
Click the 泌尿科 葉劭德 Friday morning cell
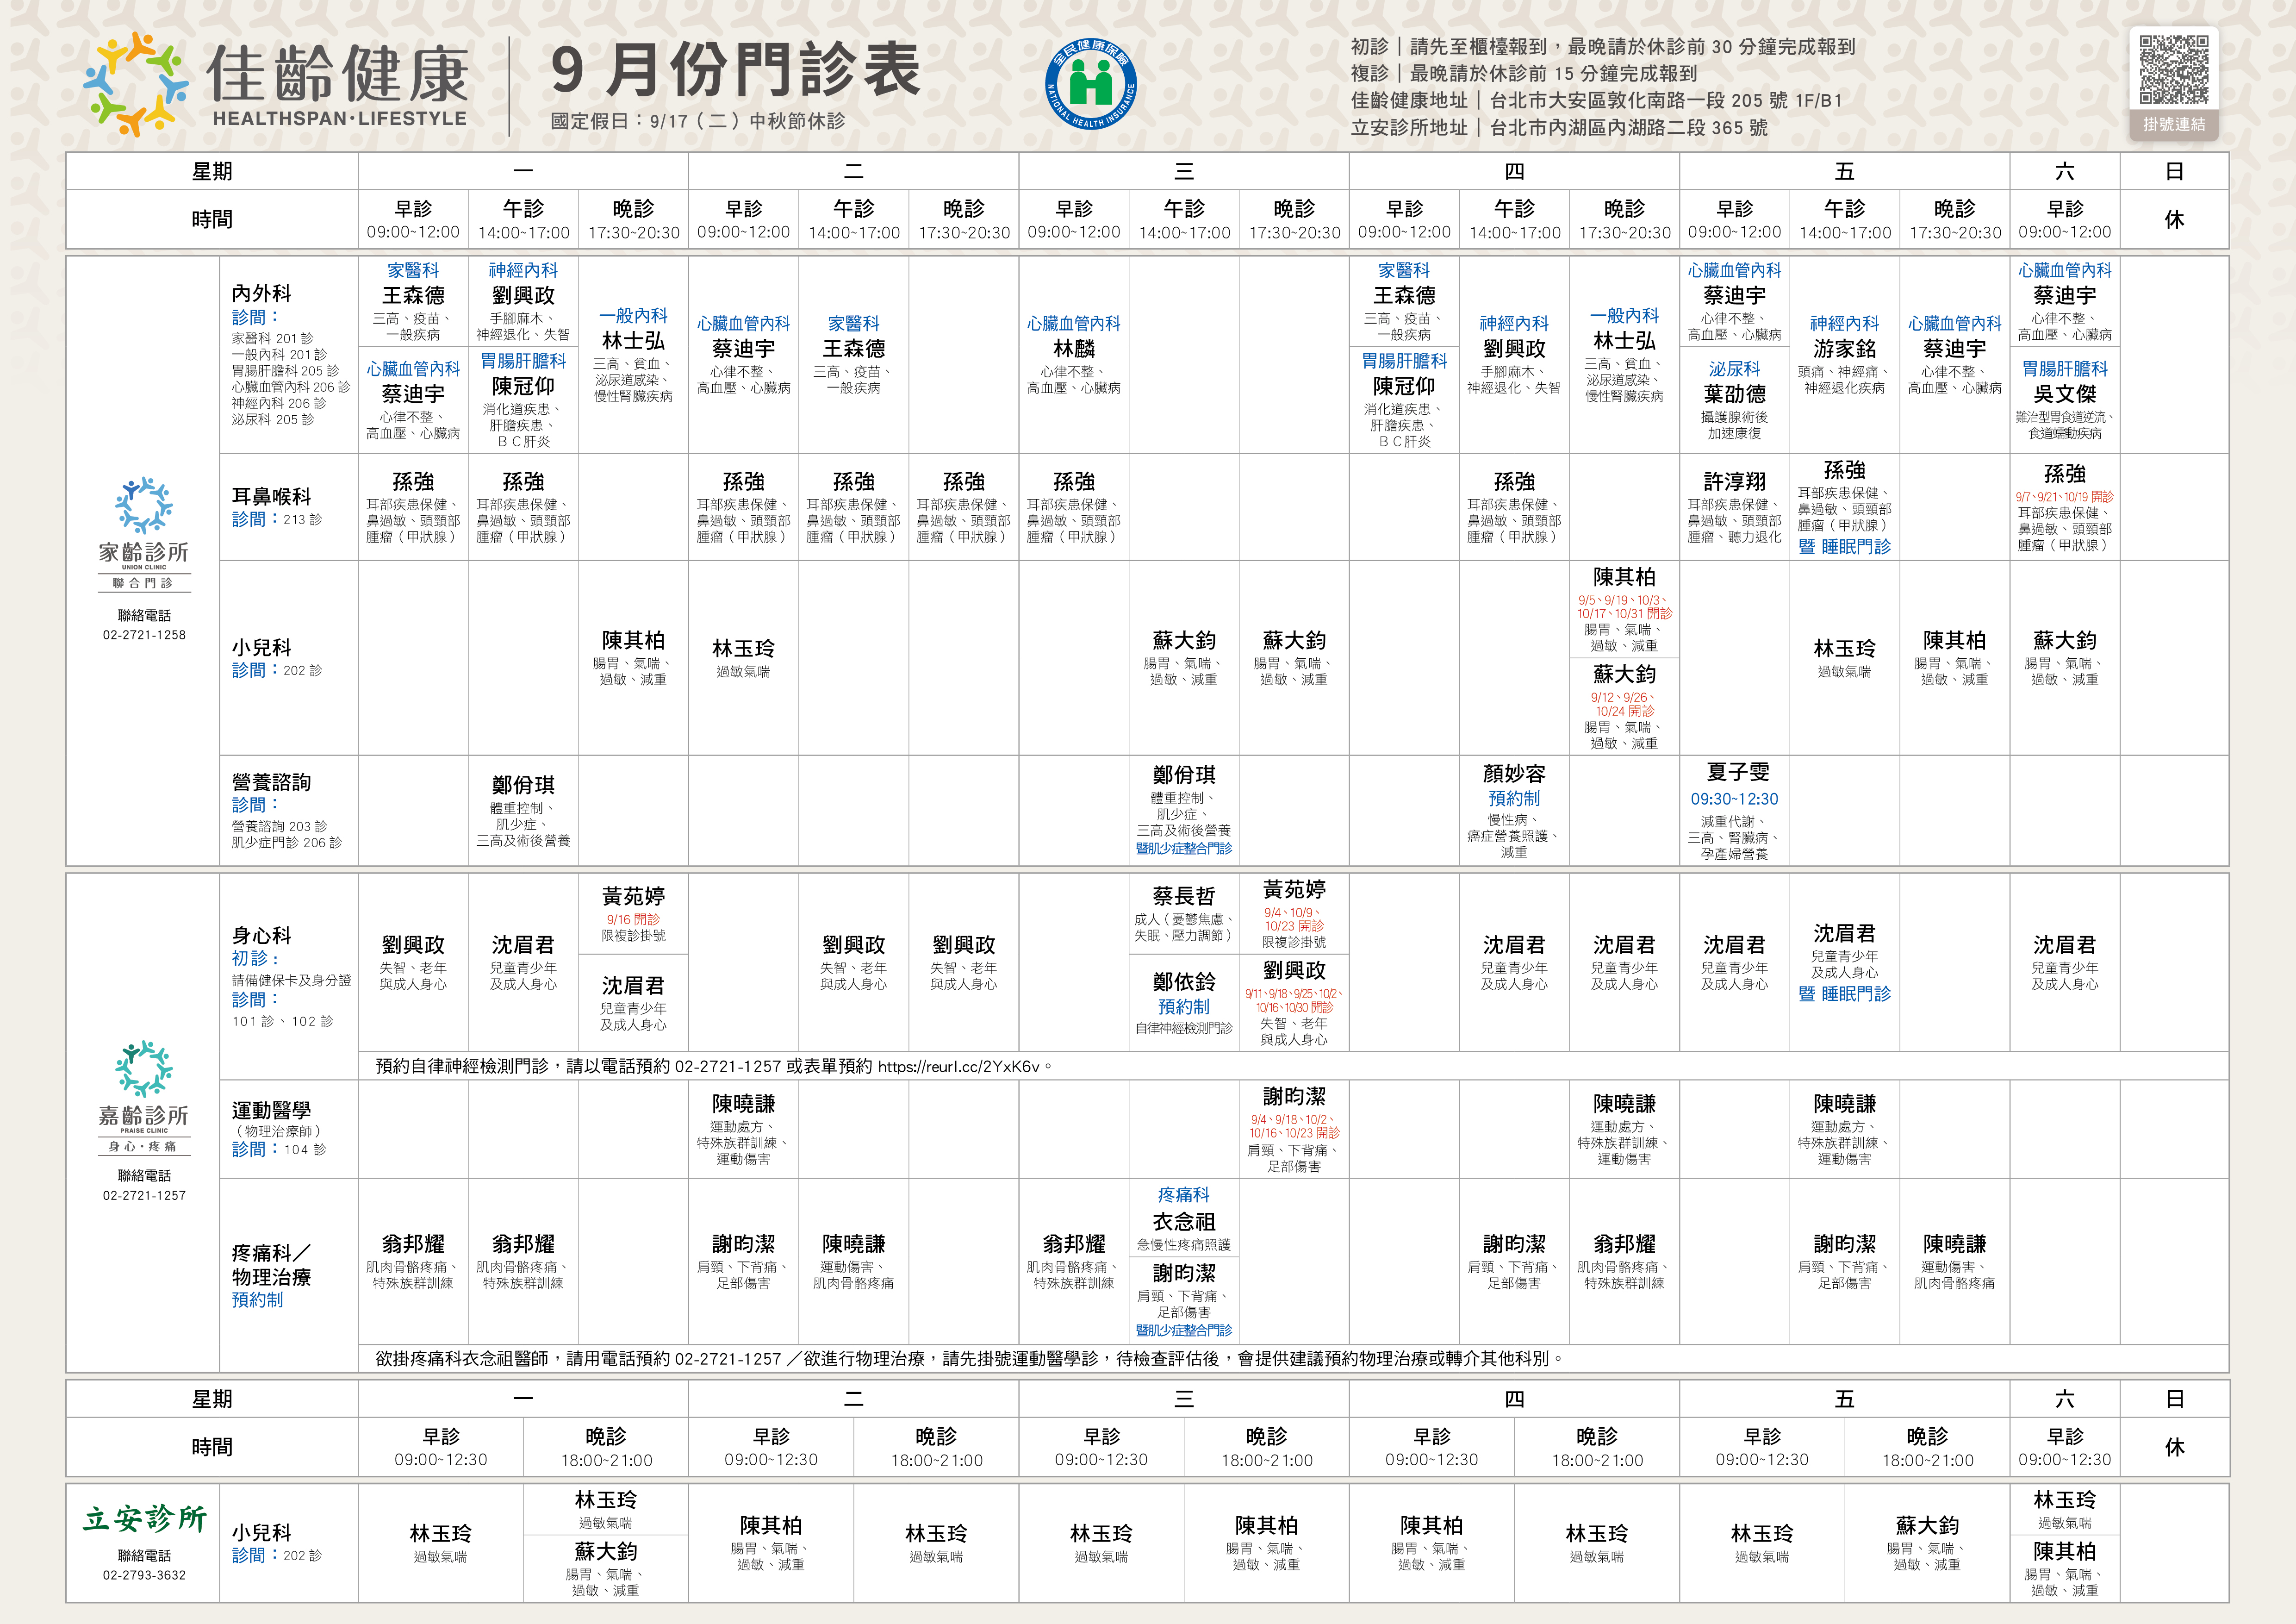pyautogui.click(x=1734, y=394)
